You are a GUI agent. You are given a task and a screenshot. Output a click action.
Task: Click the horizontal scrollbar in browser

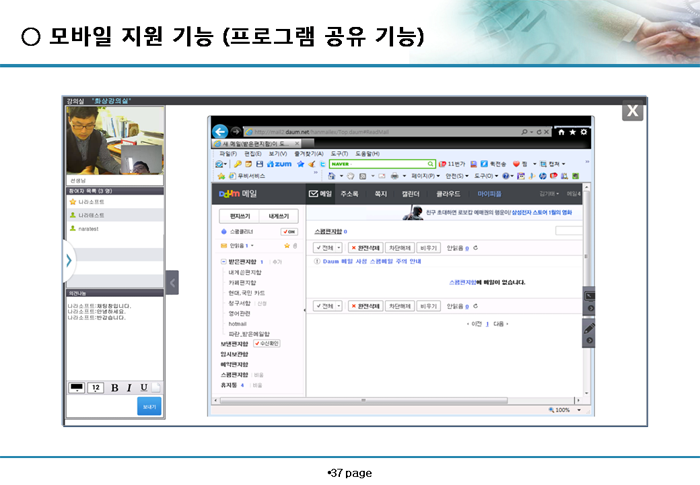363,400
